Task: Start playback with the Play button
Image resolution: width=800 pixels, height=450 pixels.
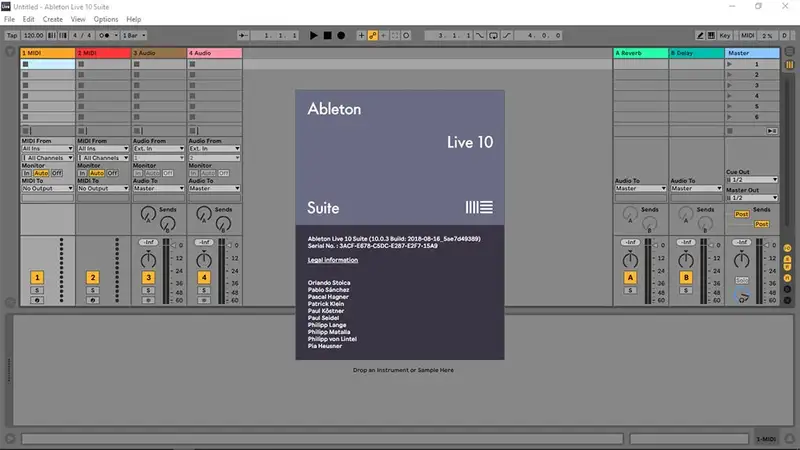Action: pos(313,35)
